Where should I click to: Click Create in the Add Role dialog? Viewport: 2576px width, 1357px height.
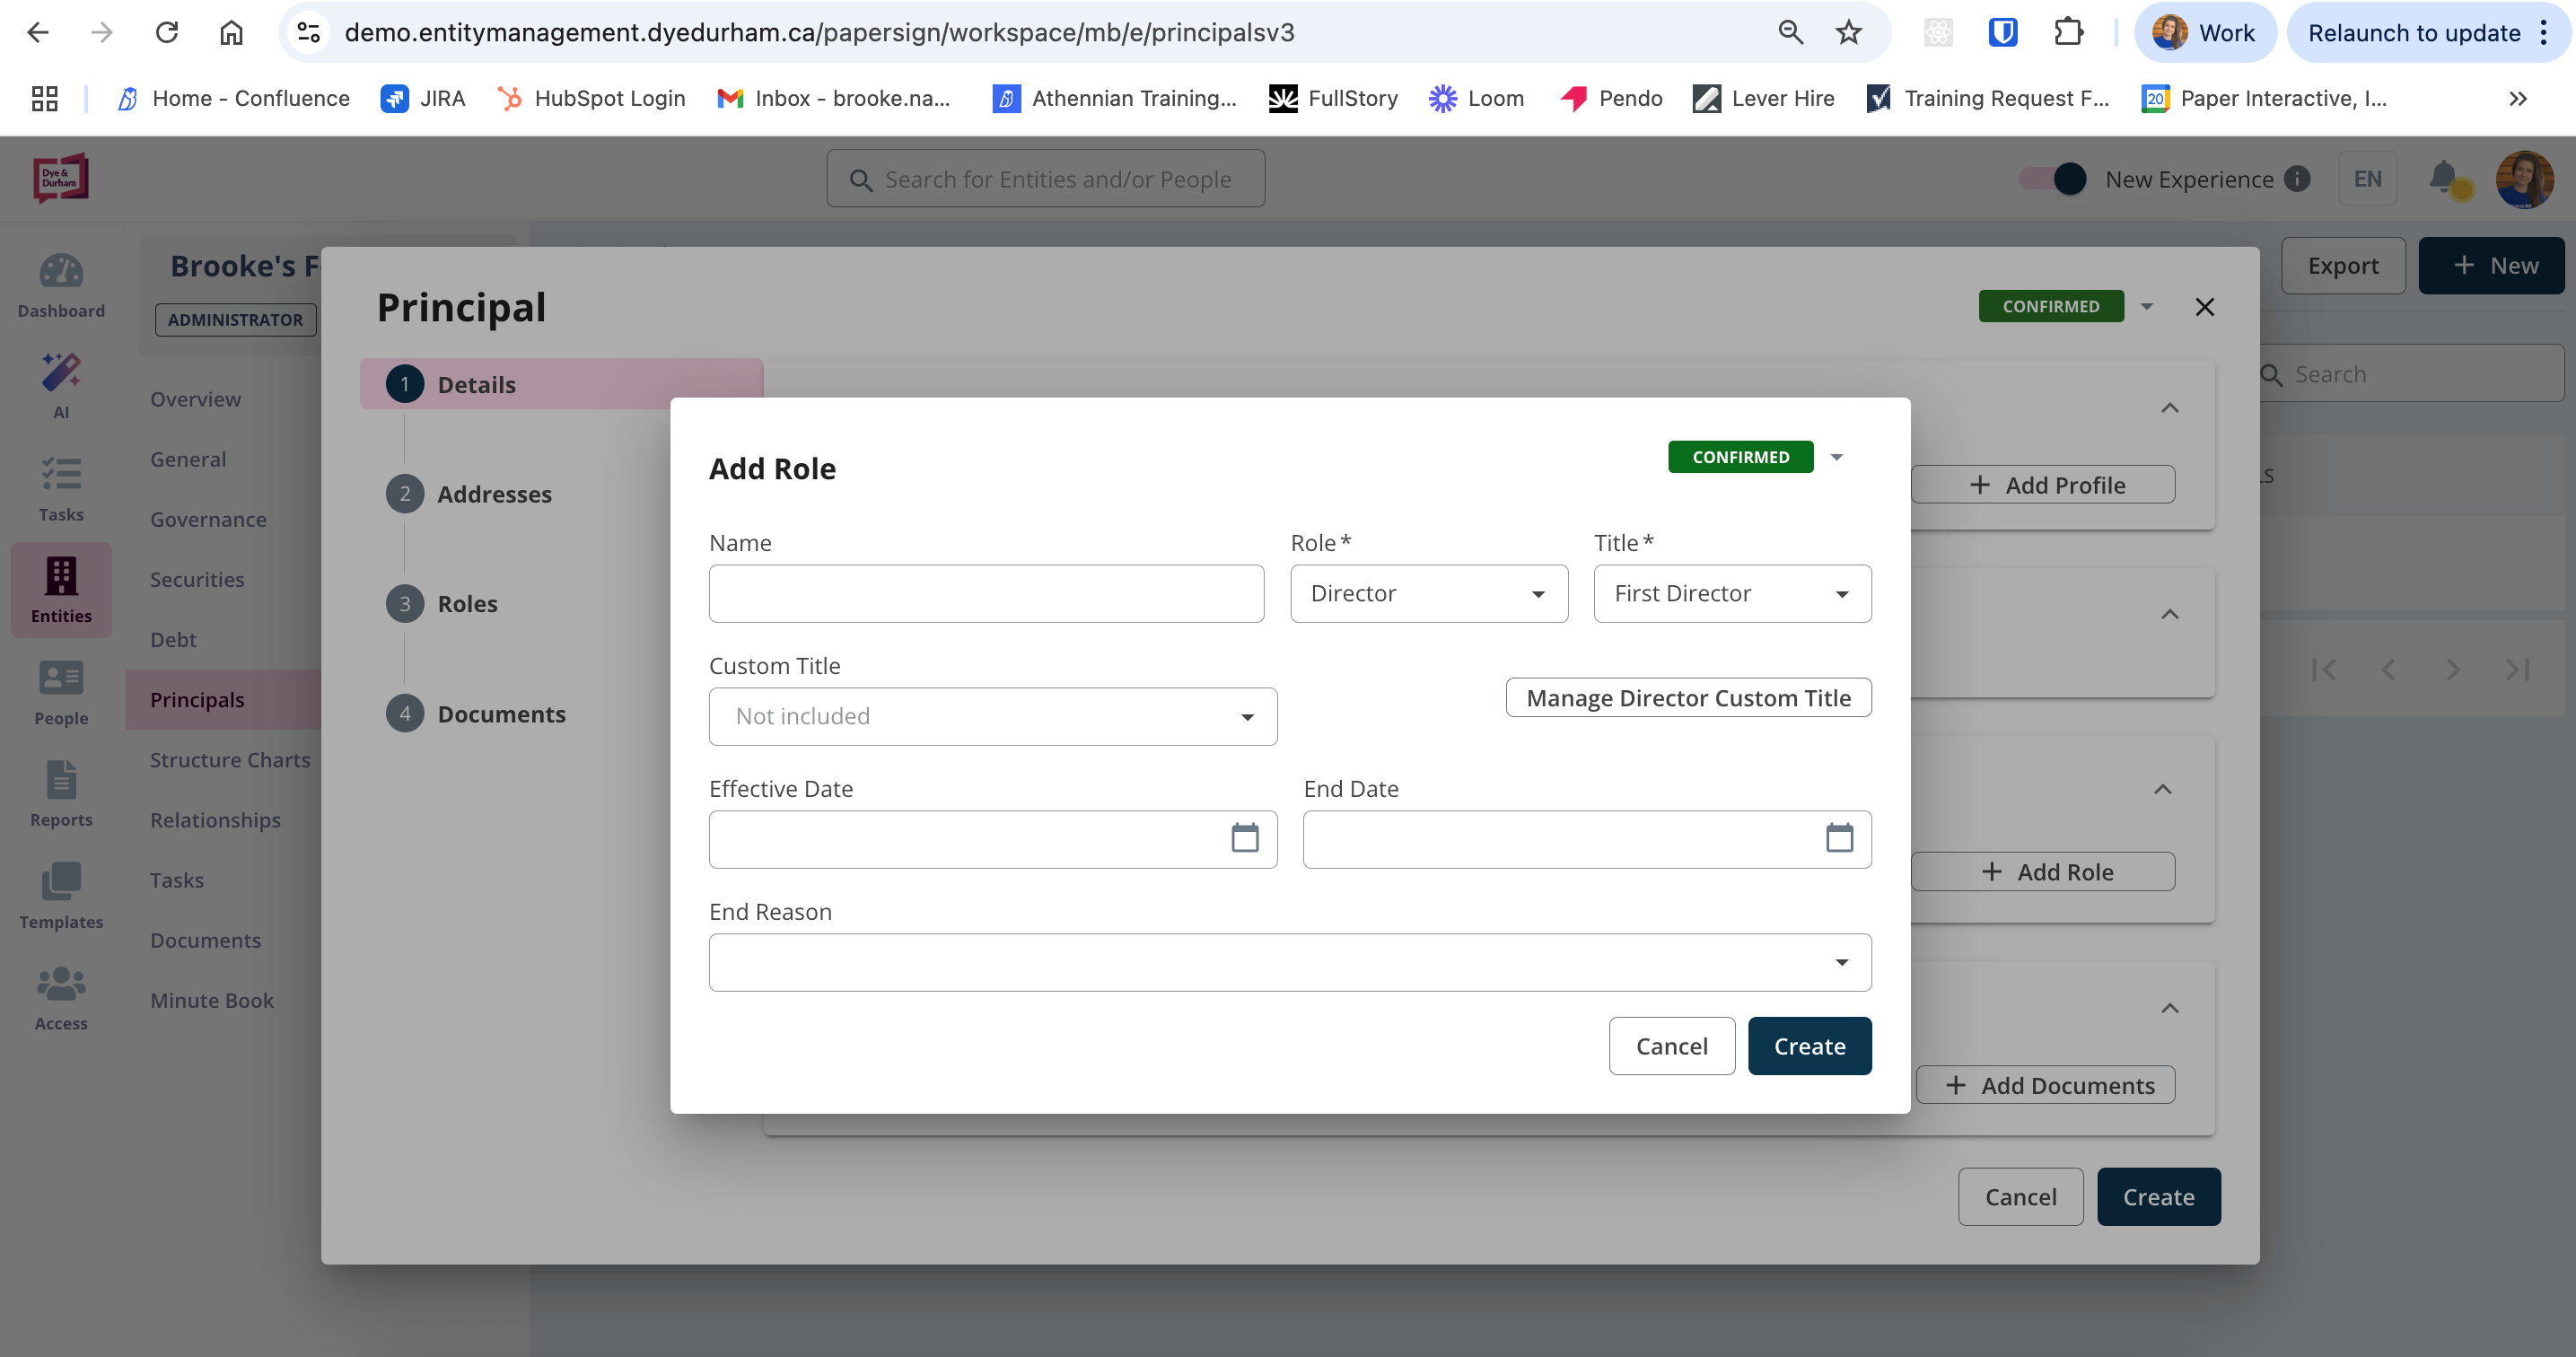pos(1809,1046)
